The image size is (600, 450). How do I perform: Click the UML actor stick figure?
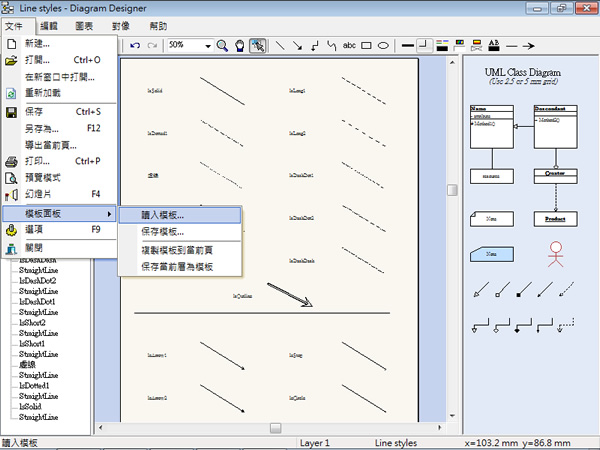(x=549, y=254)
